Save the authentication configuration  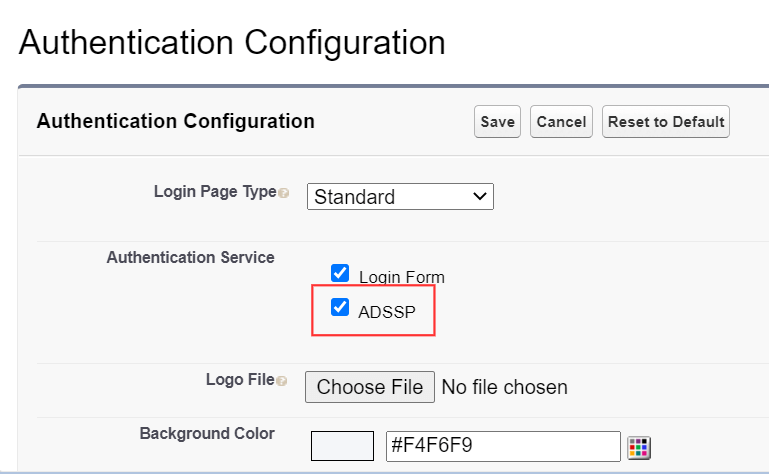tap(497, 122)
